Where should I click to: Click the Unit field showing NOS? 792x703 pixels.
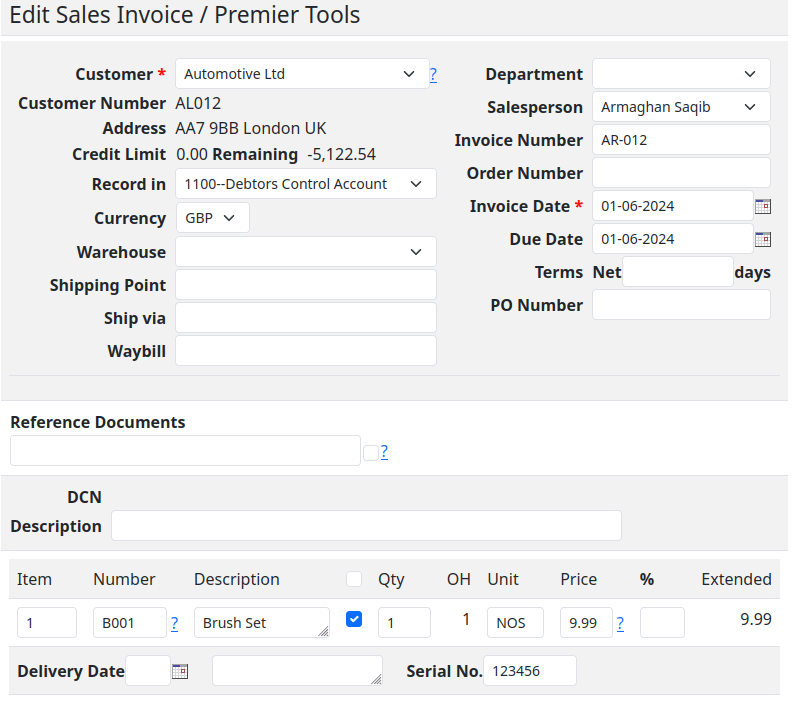pos(515,623)
